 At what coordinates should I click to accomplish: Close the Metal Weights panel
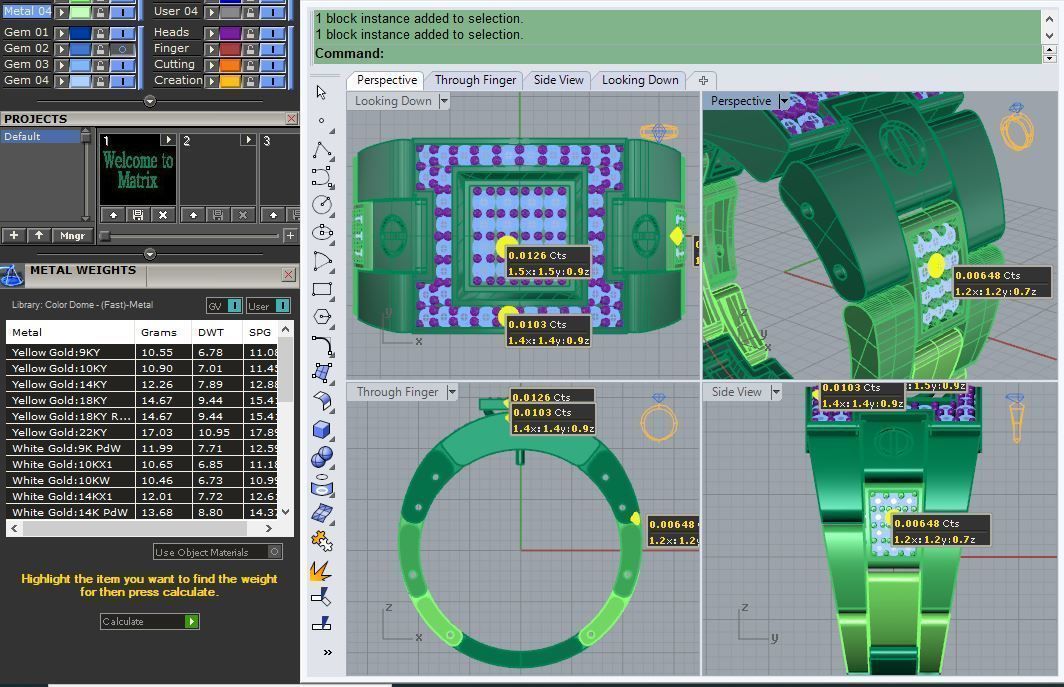coord(288,274)
